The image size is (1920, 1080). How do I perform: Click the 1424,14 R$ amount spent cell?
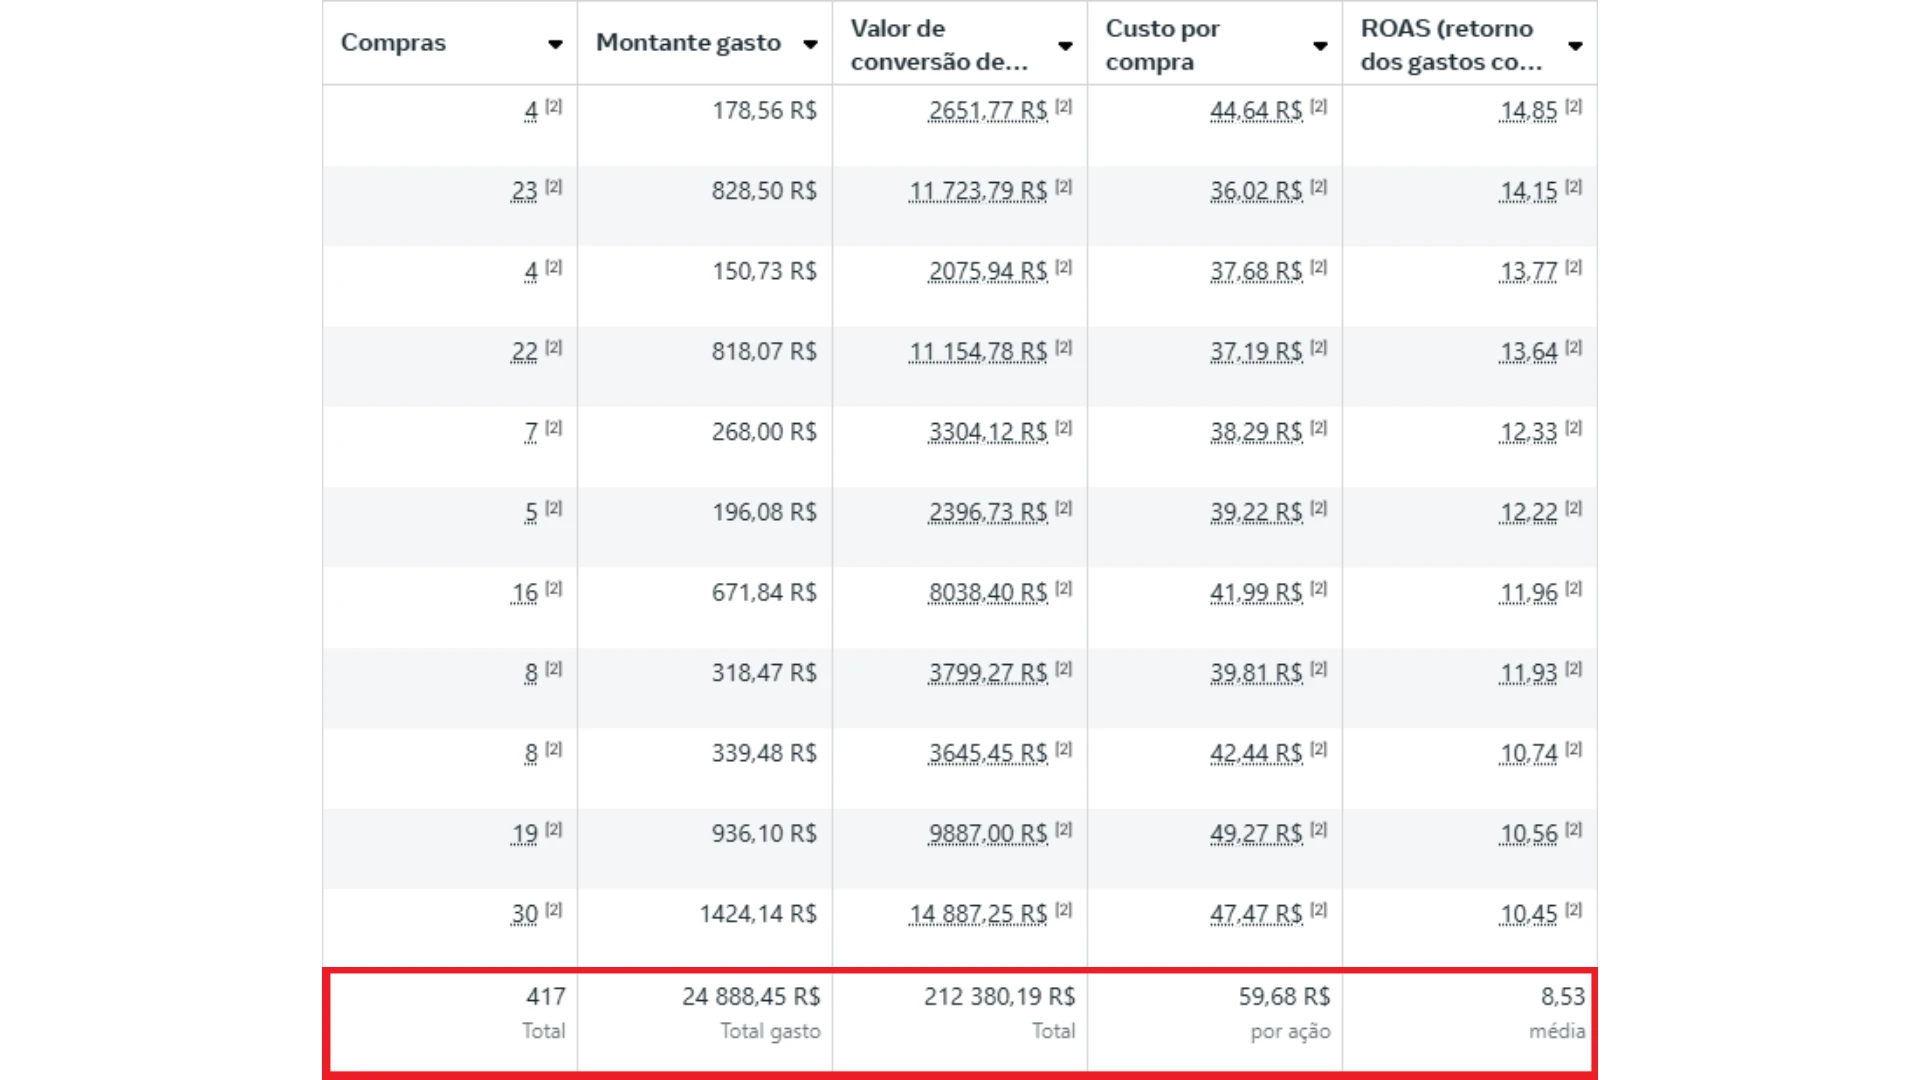point(757,914)
